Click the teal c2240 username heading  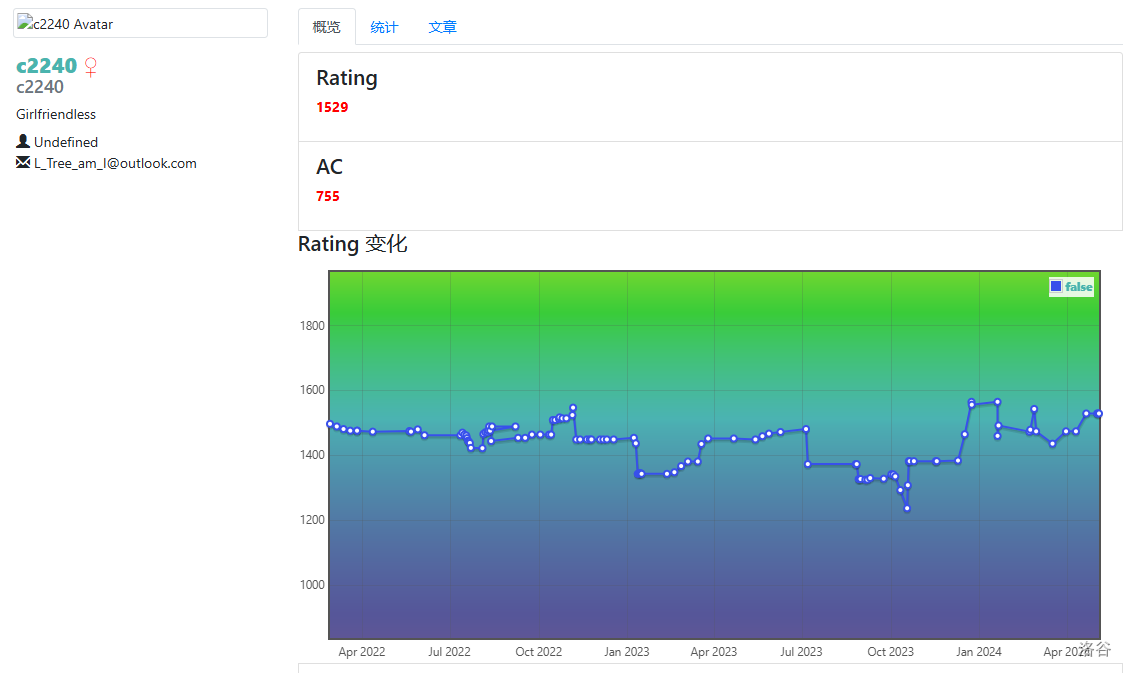click(x=47, y=66)
